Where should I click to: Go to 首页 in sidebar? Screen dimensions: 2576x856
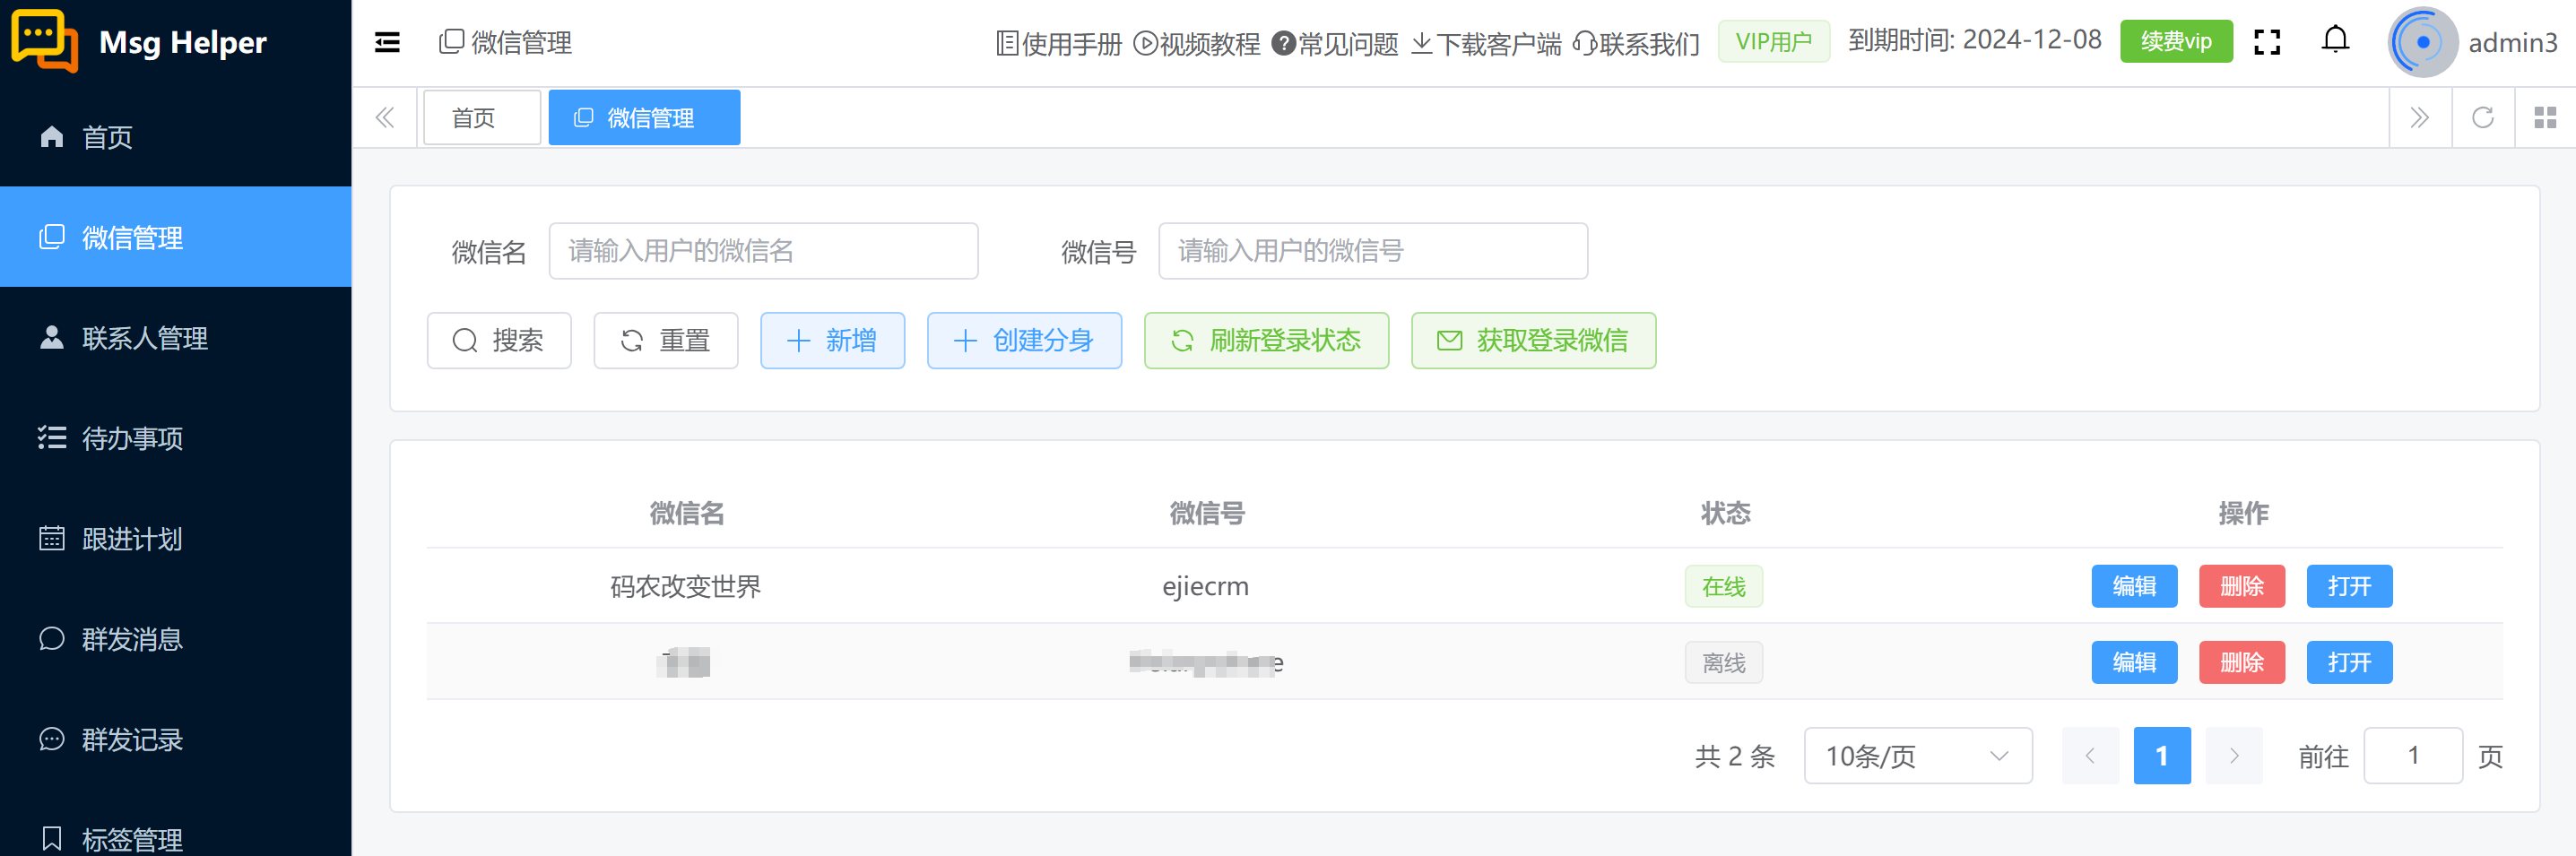(176, 137)
